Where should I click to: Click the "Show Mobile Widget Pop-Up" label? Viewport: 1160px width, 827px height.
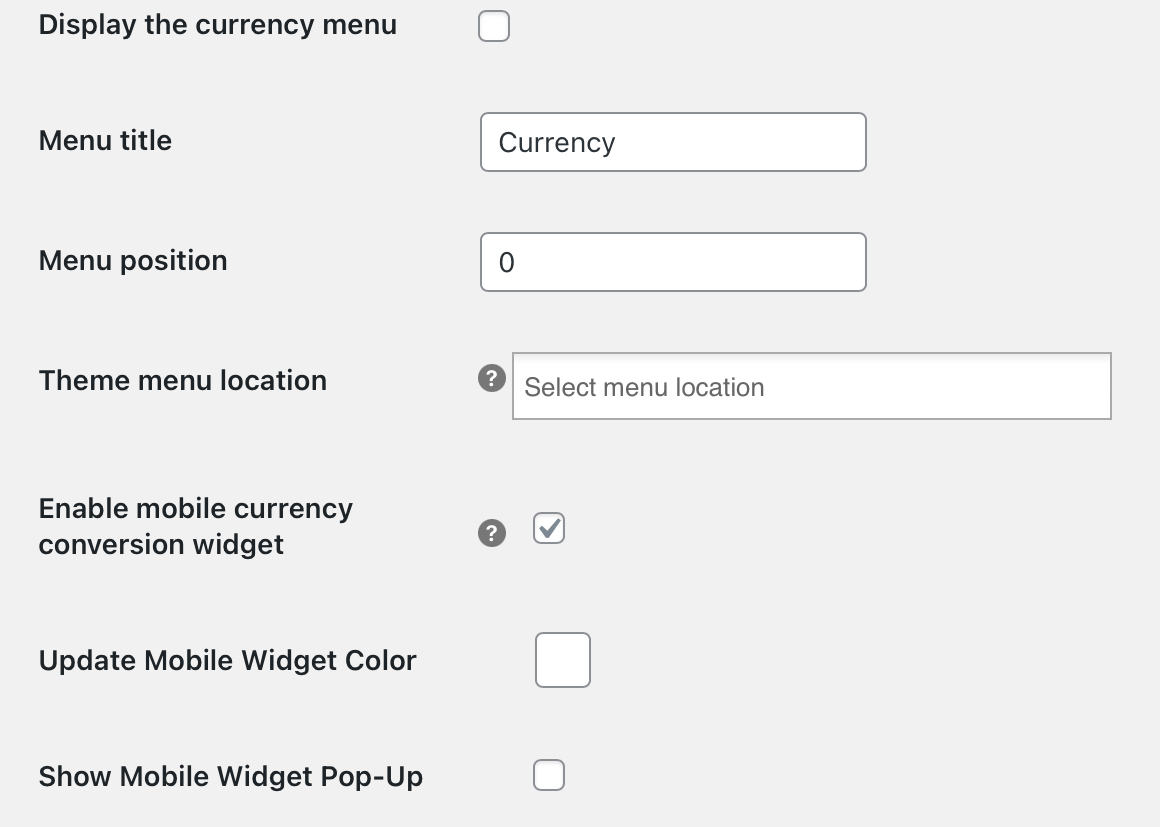pyautogui.click(x=231, y=777)
